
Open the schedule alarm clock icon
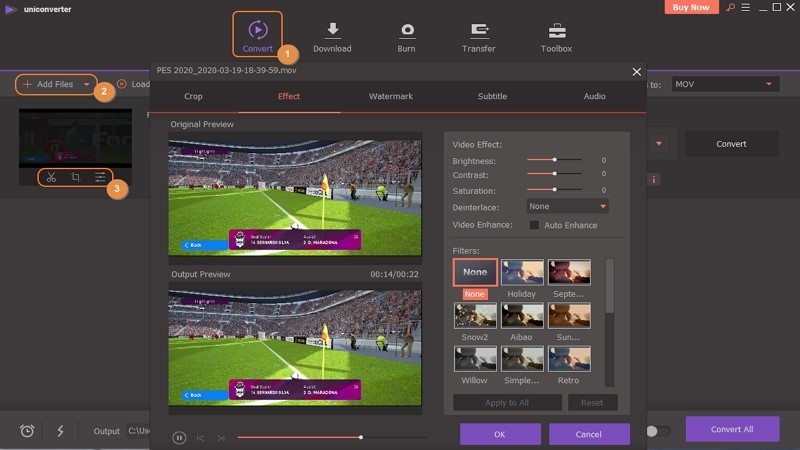(27, 431)
